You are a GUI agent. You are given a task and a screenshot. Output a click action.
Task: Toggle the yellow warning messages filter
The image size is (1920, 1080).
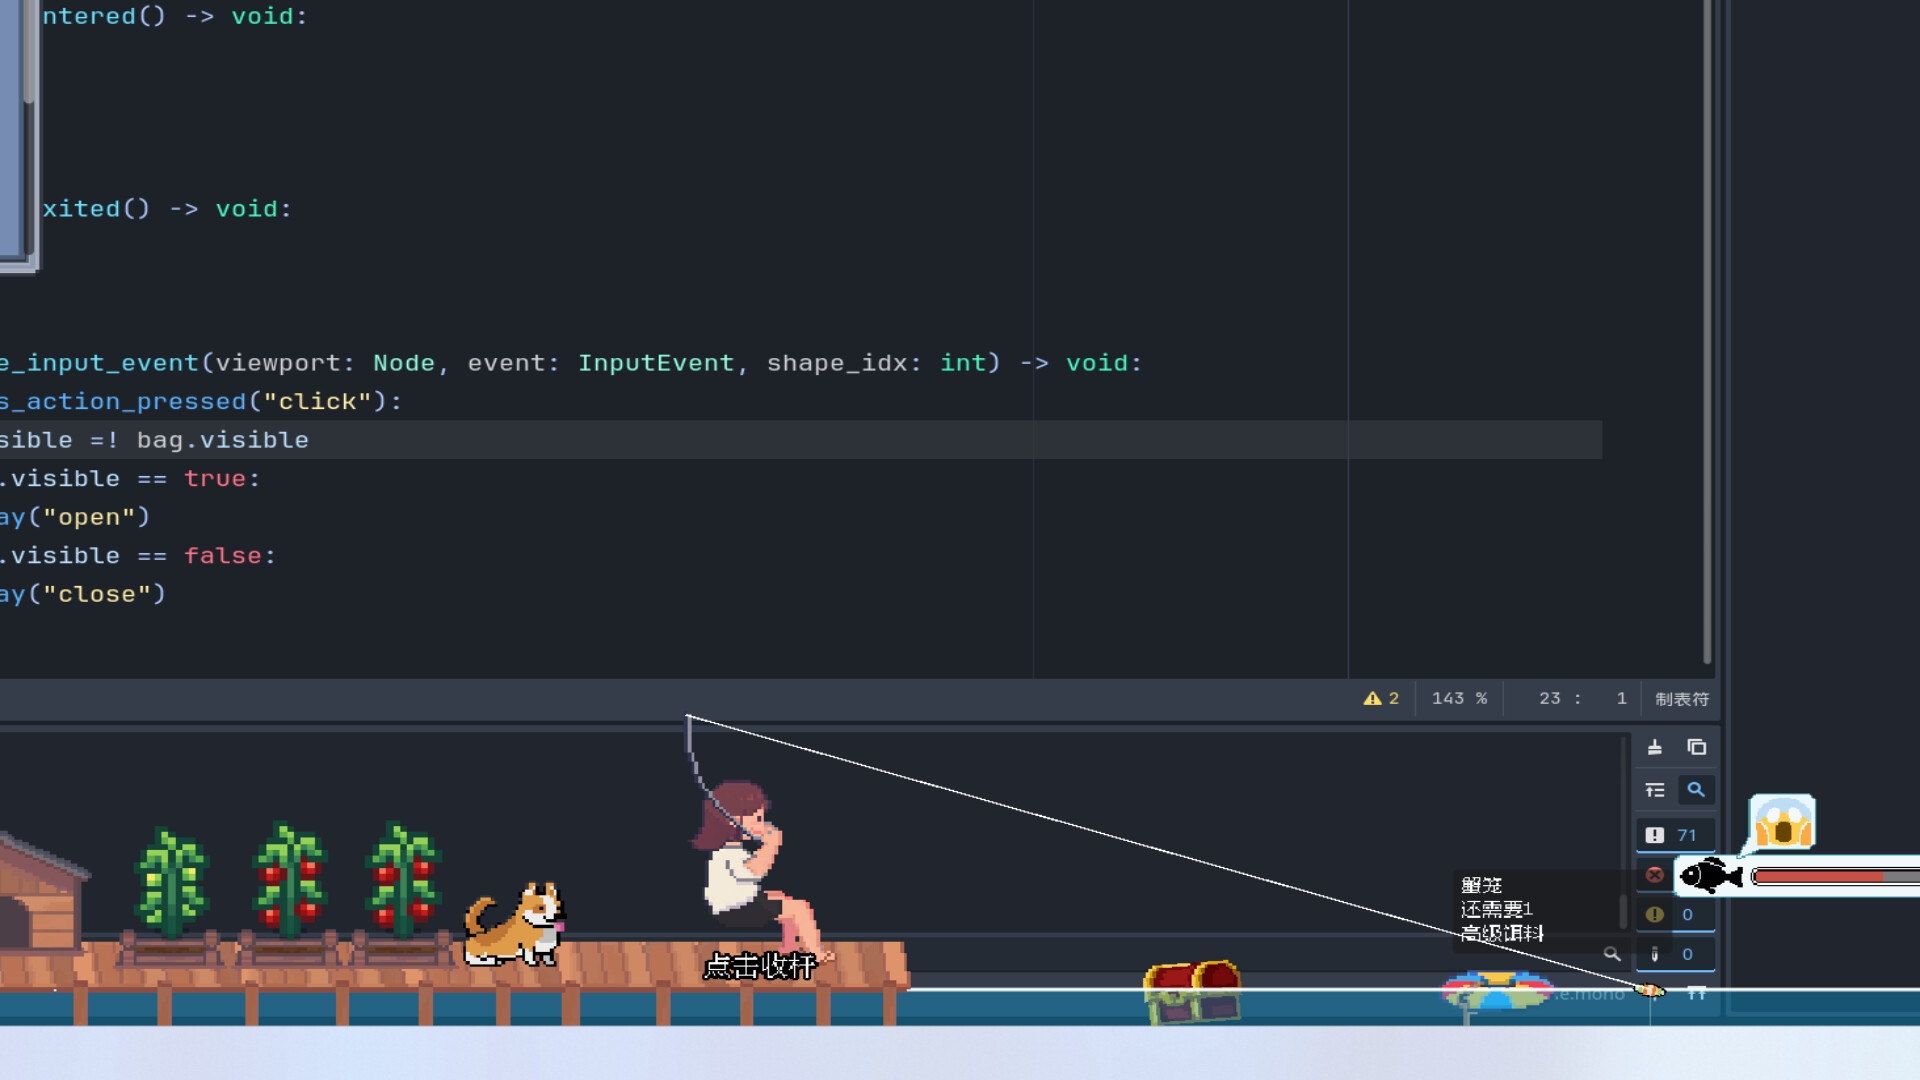pyautogui.click(x=1655, y=913)
